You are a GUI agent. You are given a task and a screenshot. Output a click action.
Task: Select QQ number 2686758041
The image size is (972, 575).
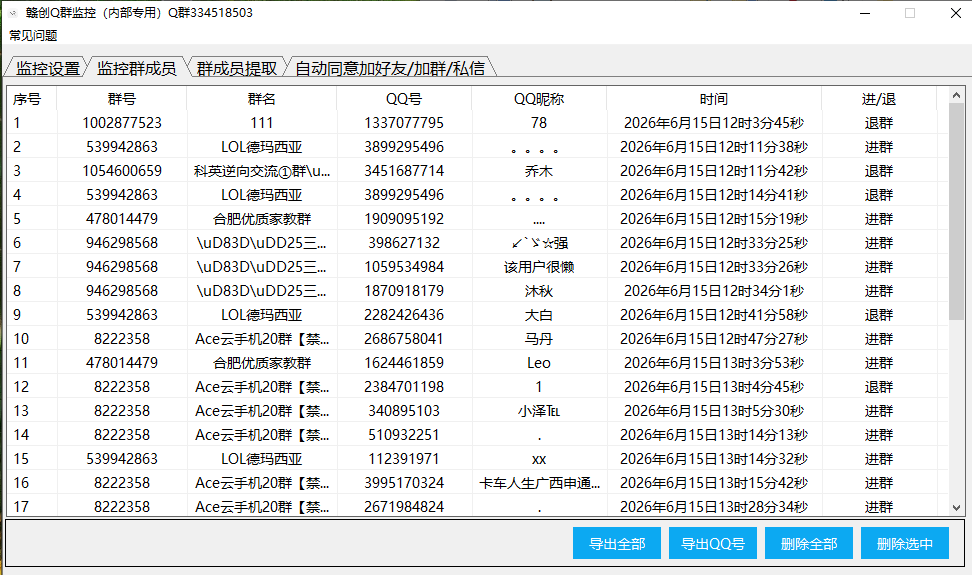tap(404, 339)
